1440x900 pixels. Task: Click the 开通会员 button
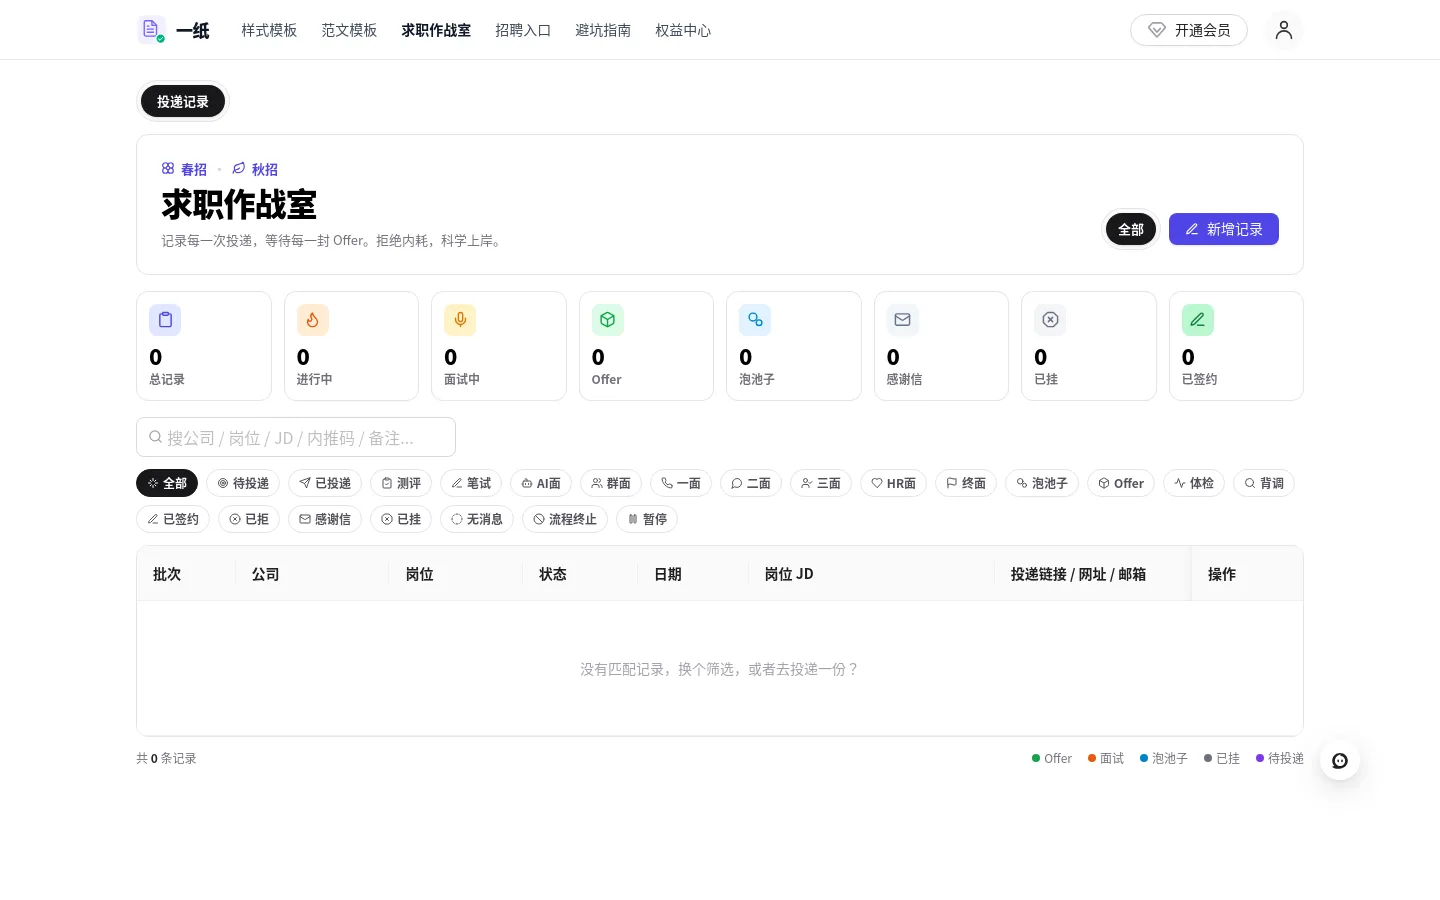click(1189, 30)
